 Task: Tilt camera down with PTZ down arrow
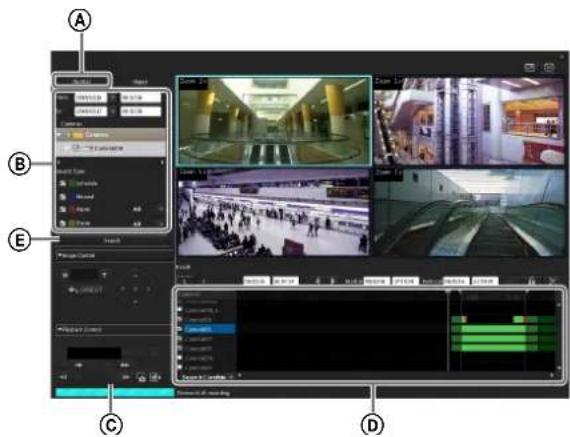(135, 302)
